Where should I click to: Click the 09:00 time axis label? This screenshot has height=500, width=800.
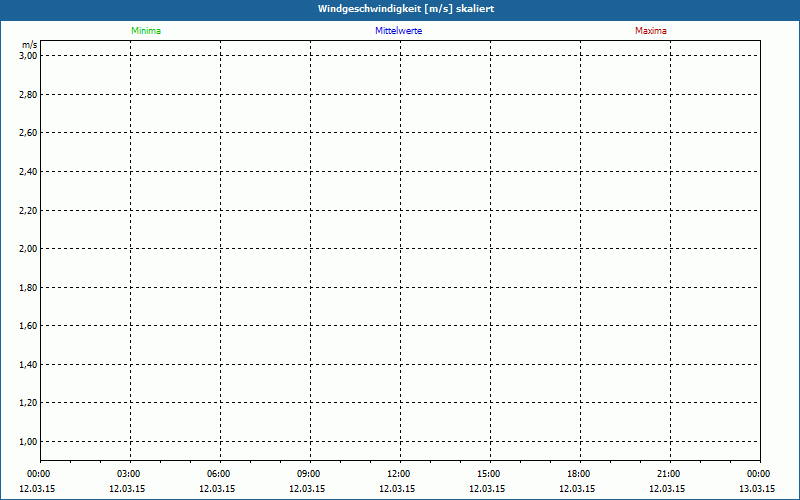click(309, 474)
